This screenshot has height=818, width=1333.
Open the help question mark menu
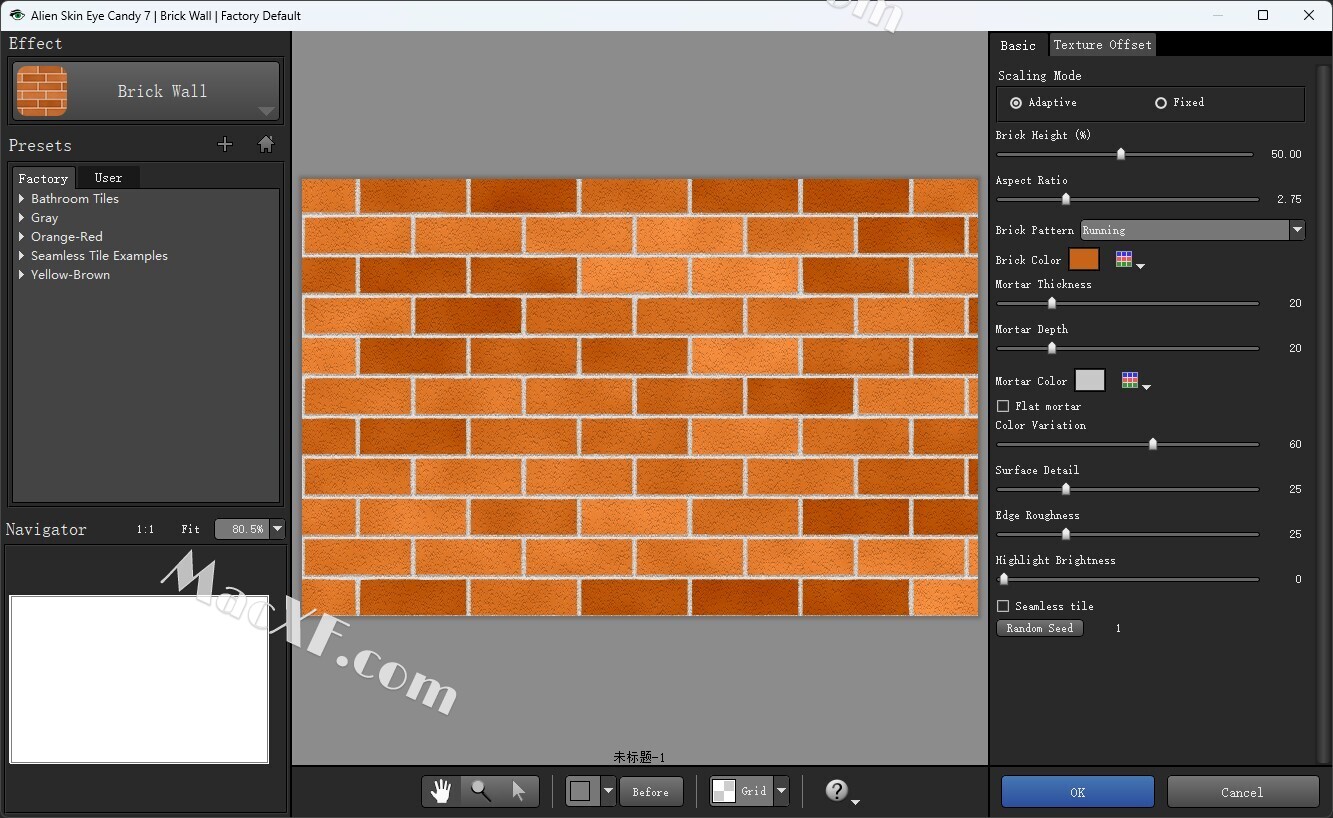838,791
